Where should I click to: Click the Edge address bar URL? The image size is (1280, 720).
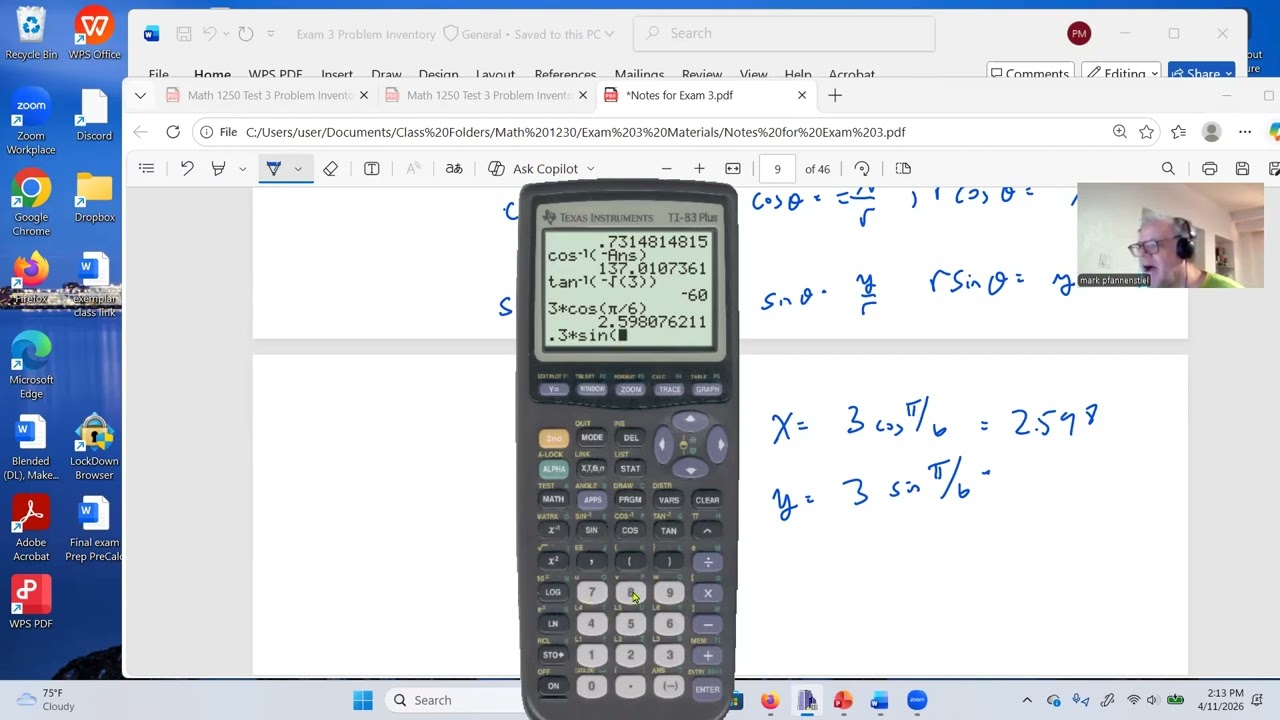(x=575, y=132)
